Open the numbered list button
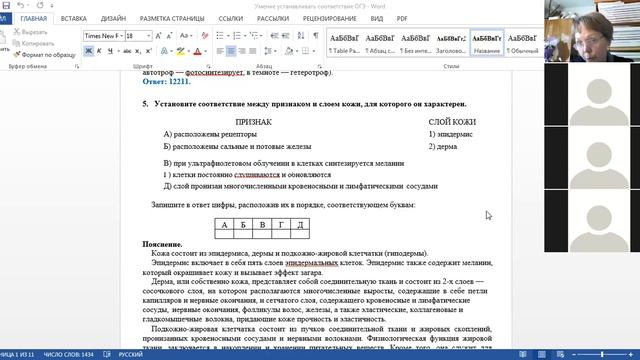The height and width of the screenshot is (360, 640). [237, 36]
